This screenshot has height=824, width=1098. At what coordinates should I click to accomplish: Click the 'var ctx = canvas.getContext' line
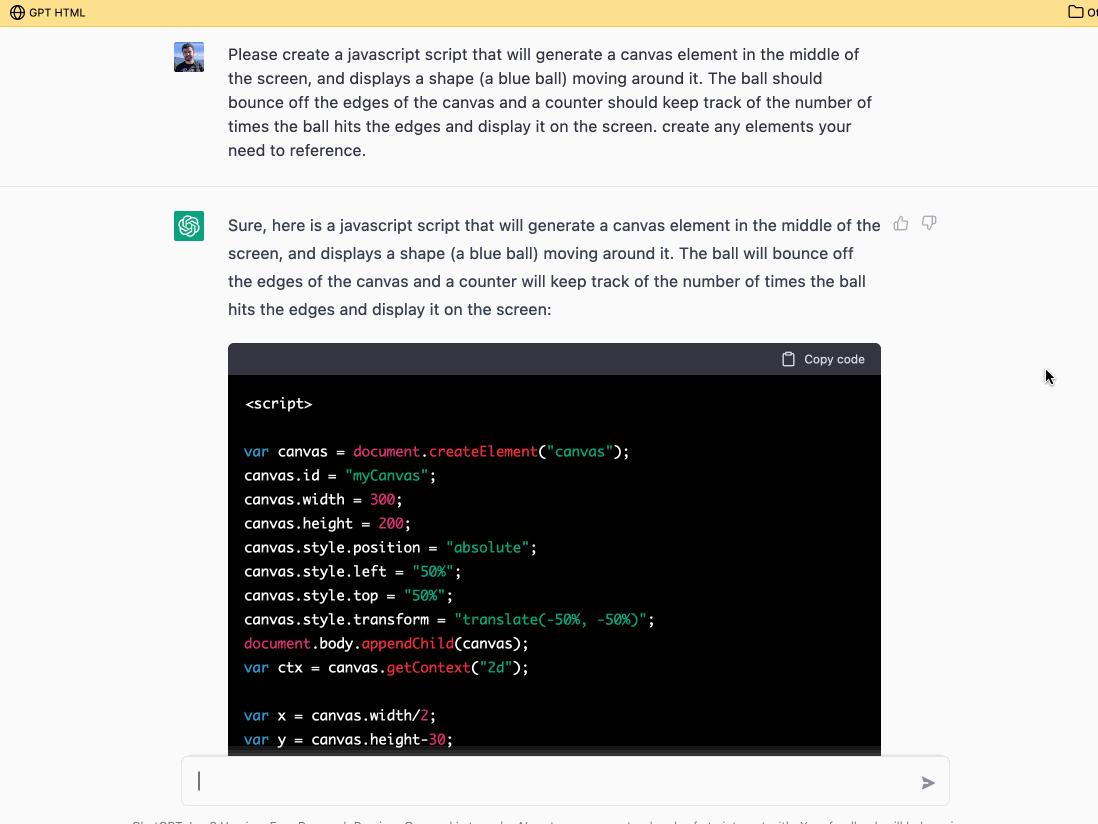point(387,668)
